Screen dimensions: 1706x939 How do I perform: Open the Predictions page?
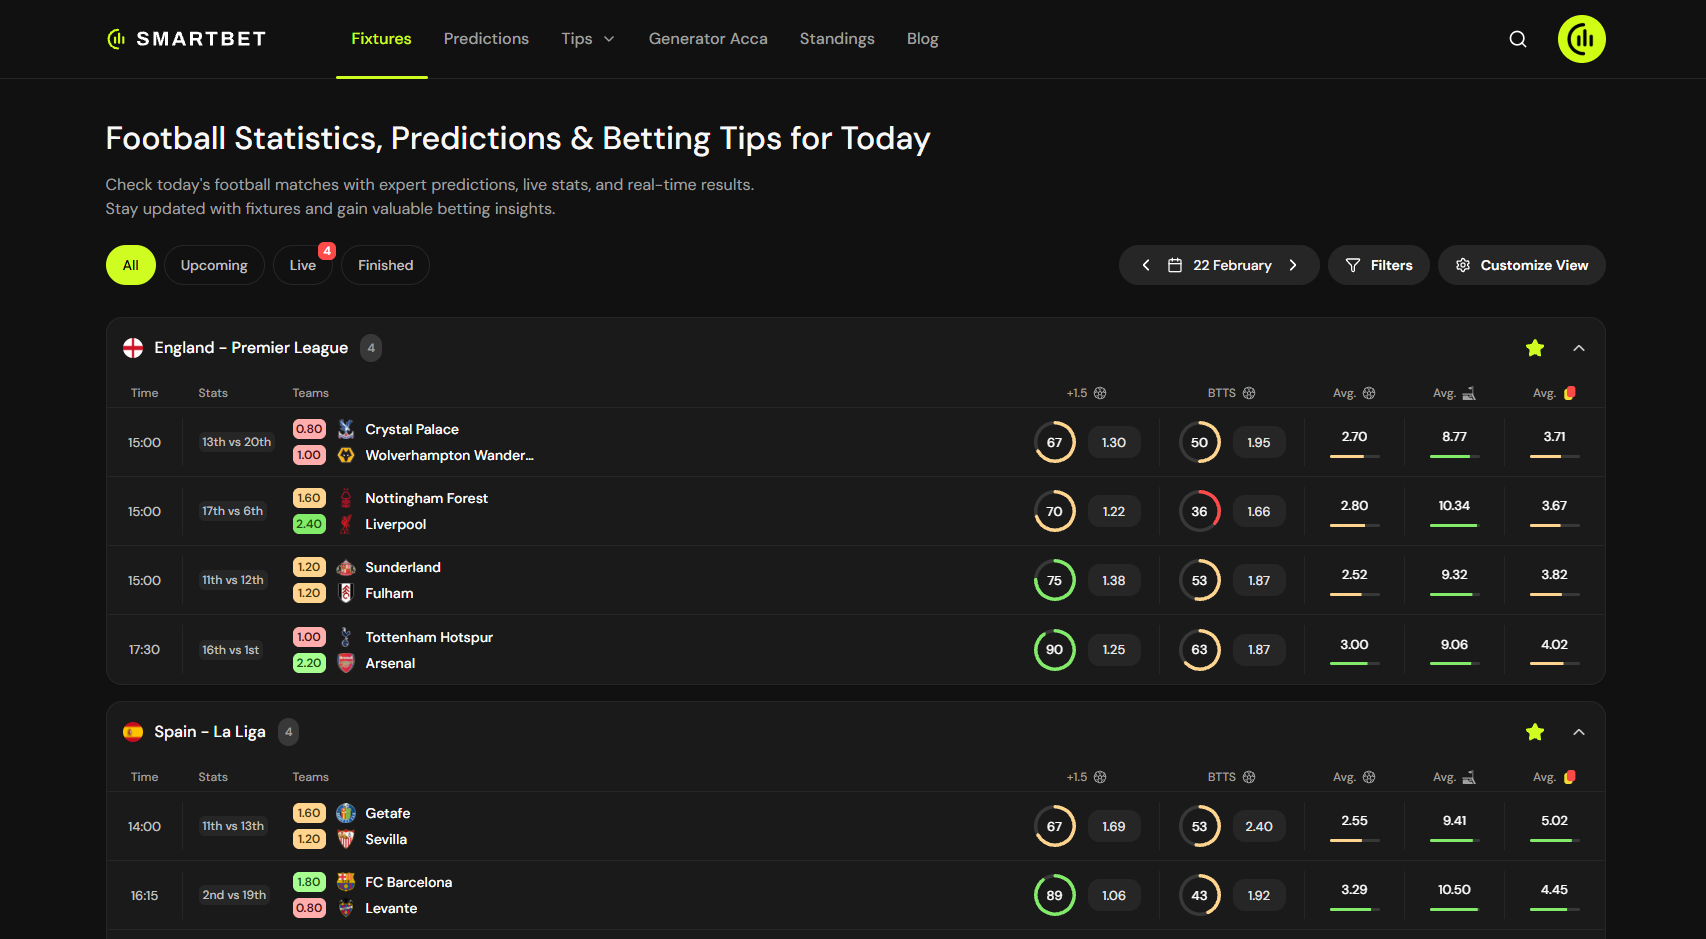[486, 39]
